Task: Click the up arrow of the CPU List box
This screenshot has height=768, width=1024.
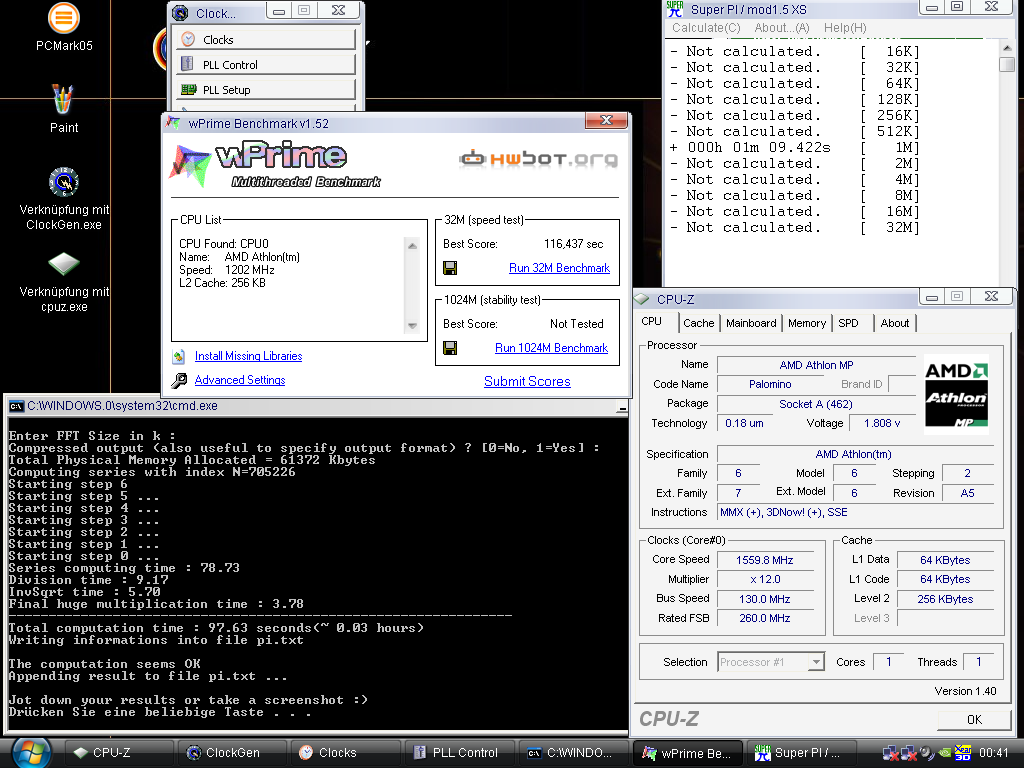Action: [x=412, y=246]
